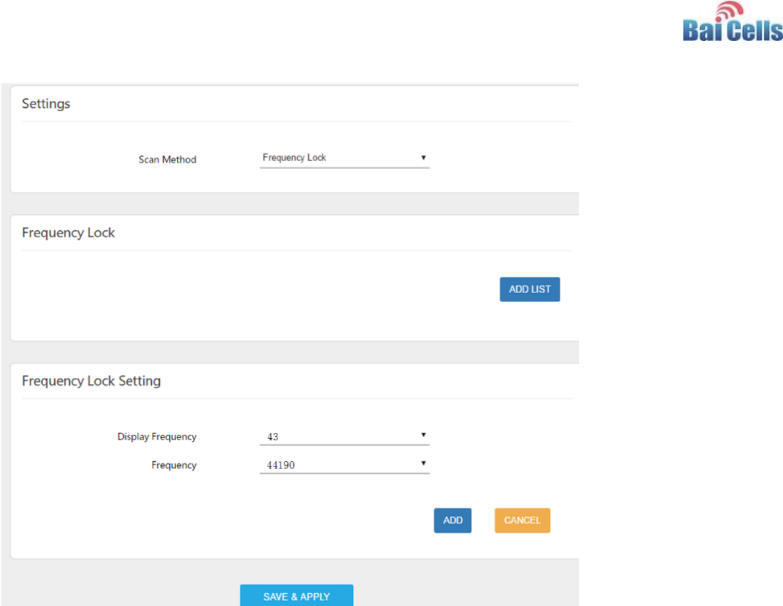This screenshot has height=606, width=783.
Task: Click the SAVE & APPLY button
Action: 297,596
